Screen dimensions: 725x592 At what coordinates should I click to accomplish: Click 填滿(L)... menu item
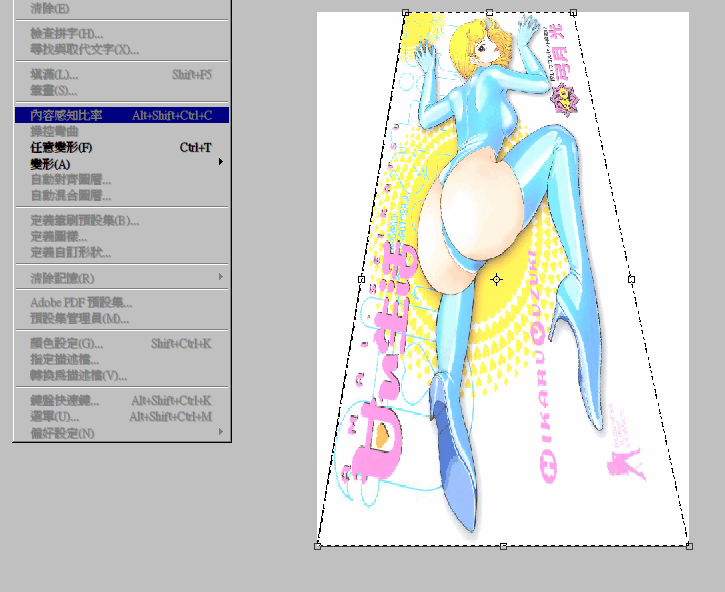(122, 74)
